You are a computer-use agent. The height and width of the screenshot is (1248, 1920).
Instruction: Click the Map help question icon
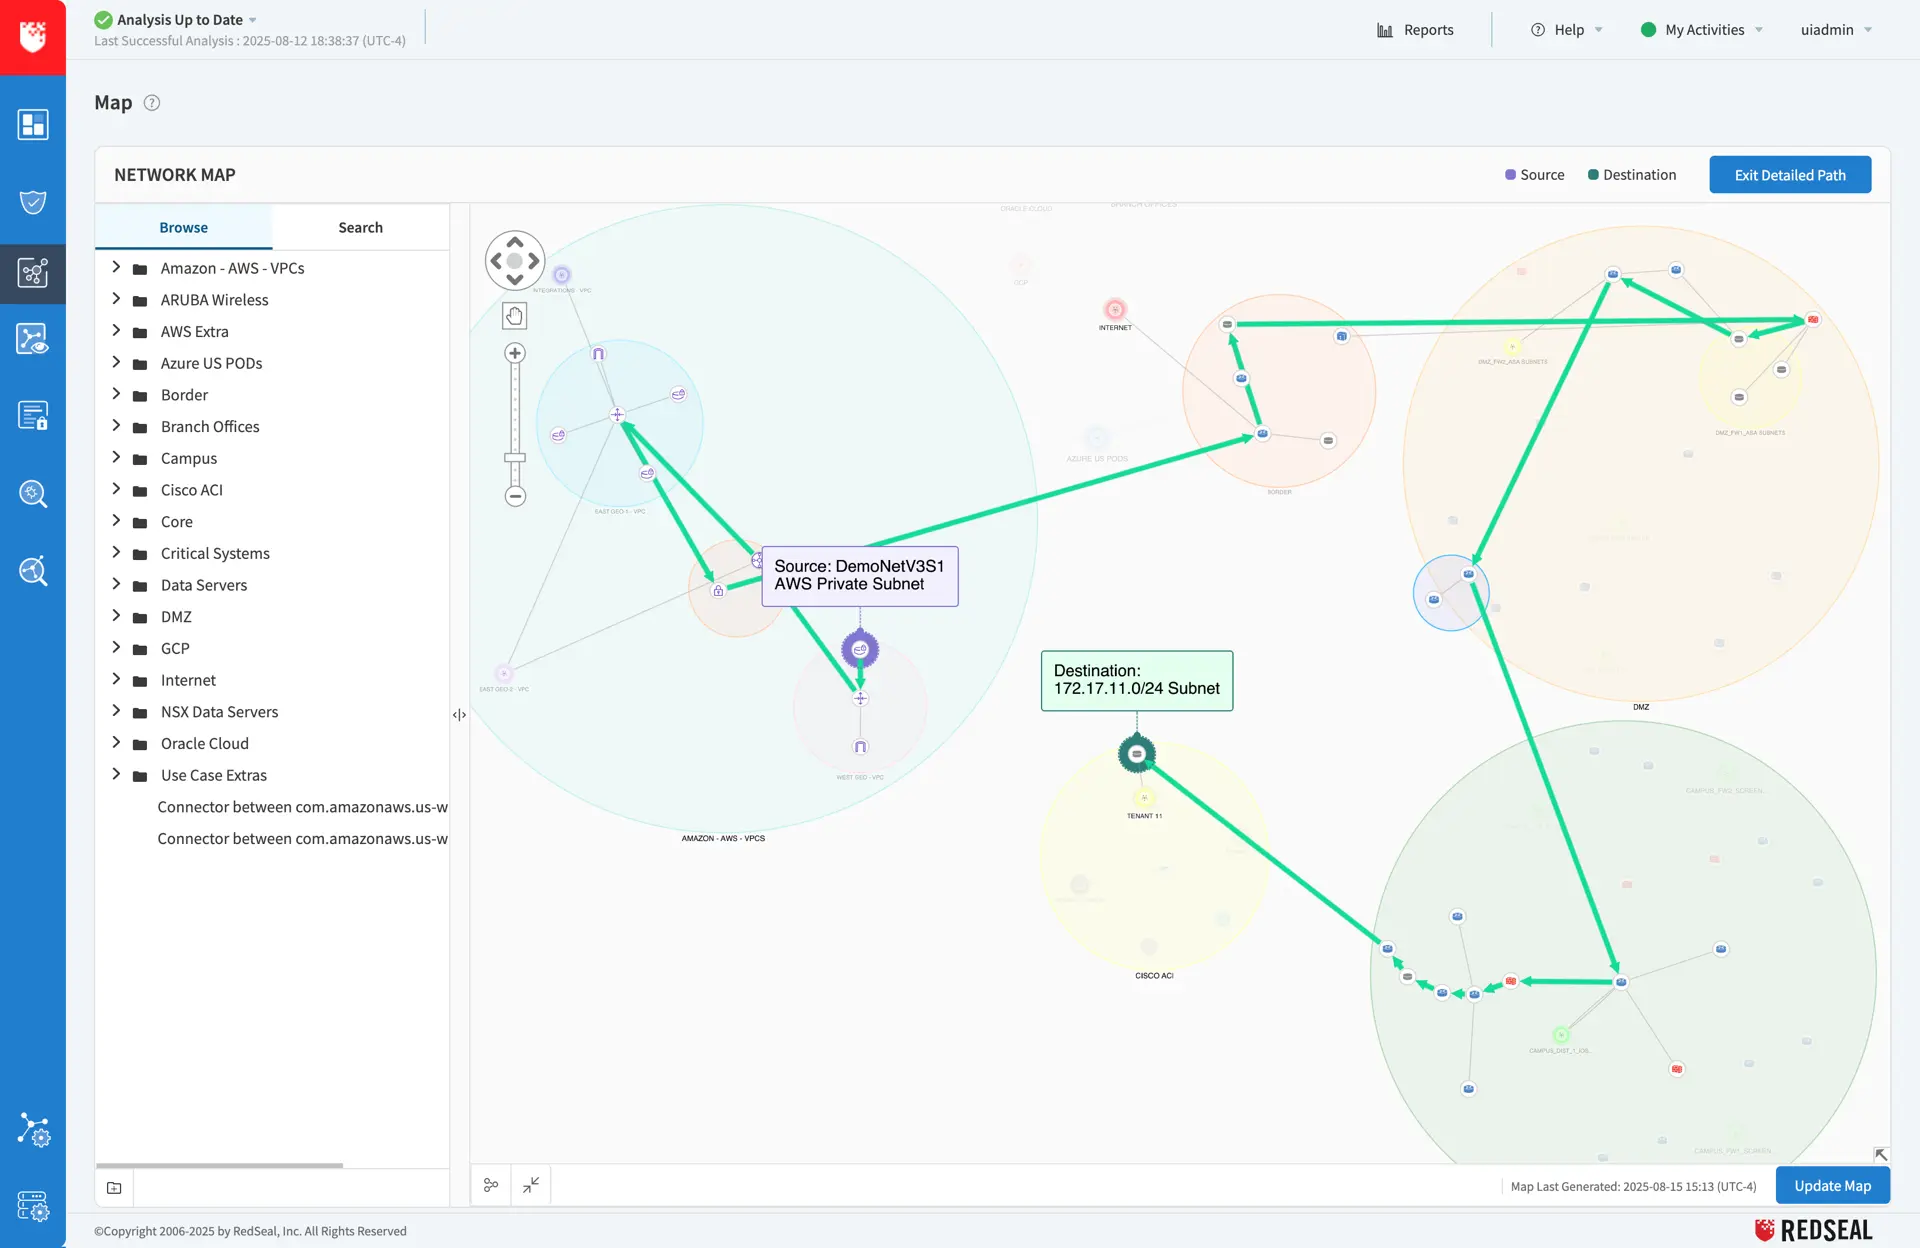click(x=152, y=103)
